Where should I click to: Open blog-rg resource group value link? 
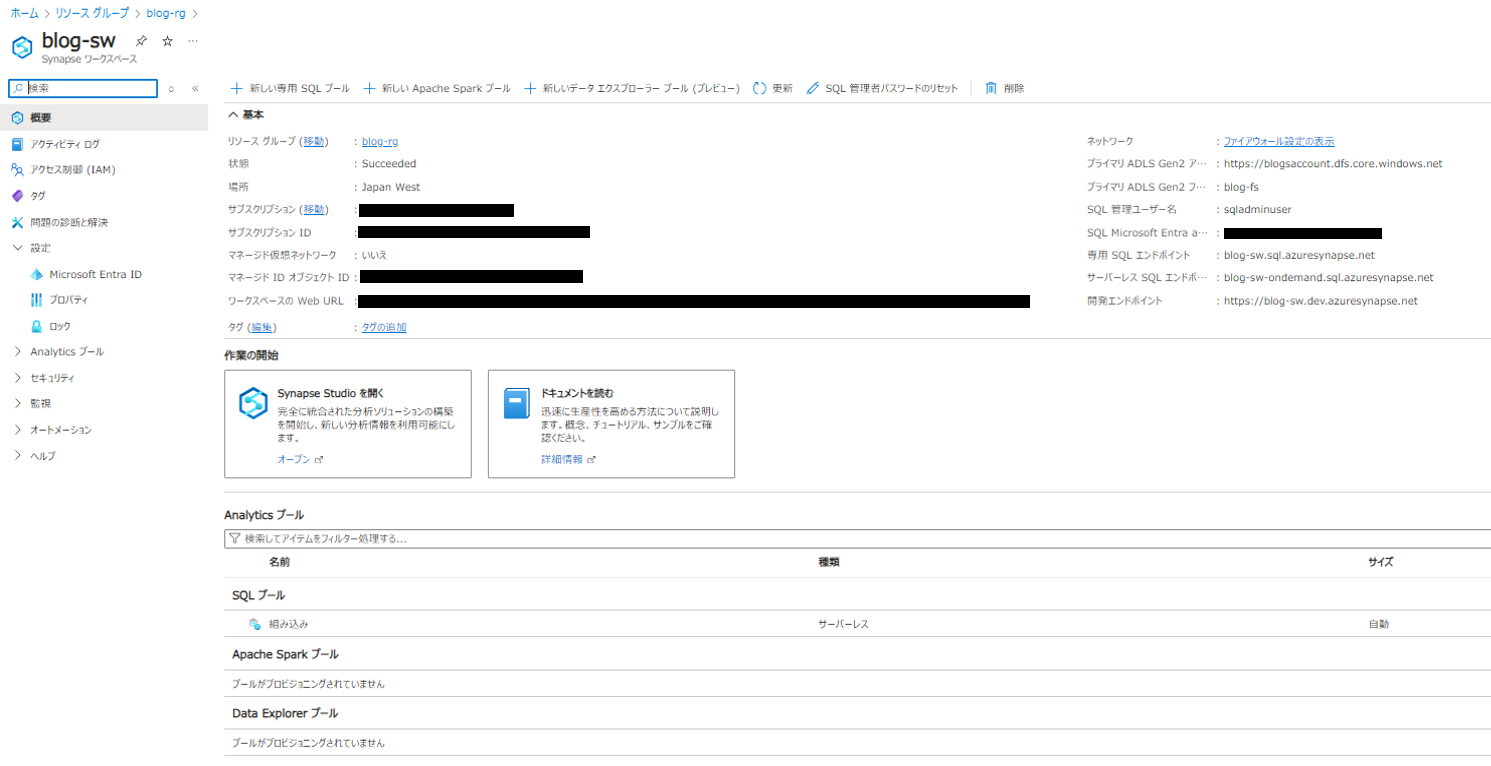pyautogui.click(x=380, y=142)
